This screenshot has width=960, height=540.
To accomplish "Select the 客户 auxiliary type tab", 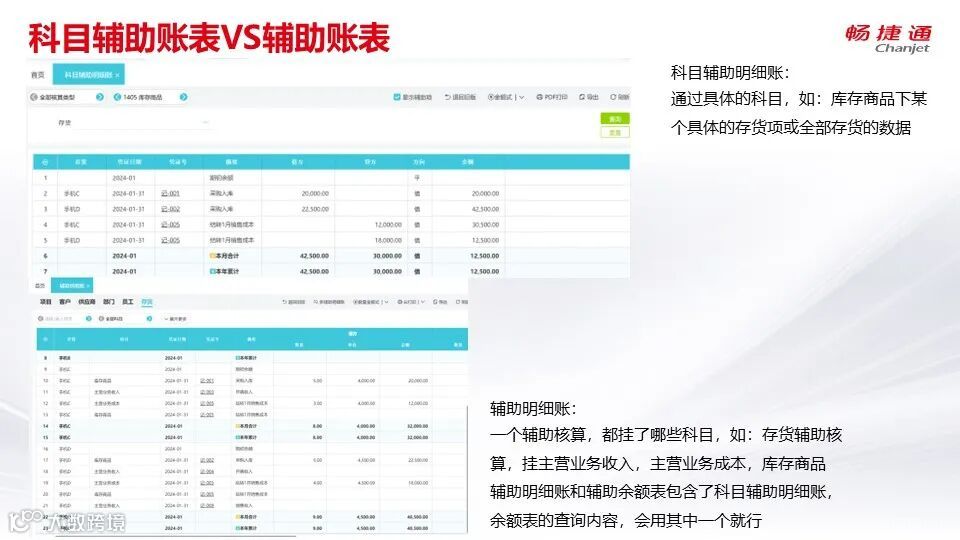I will coord(65,302).
